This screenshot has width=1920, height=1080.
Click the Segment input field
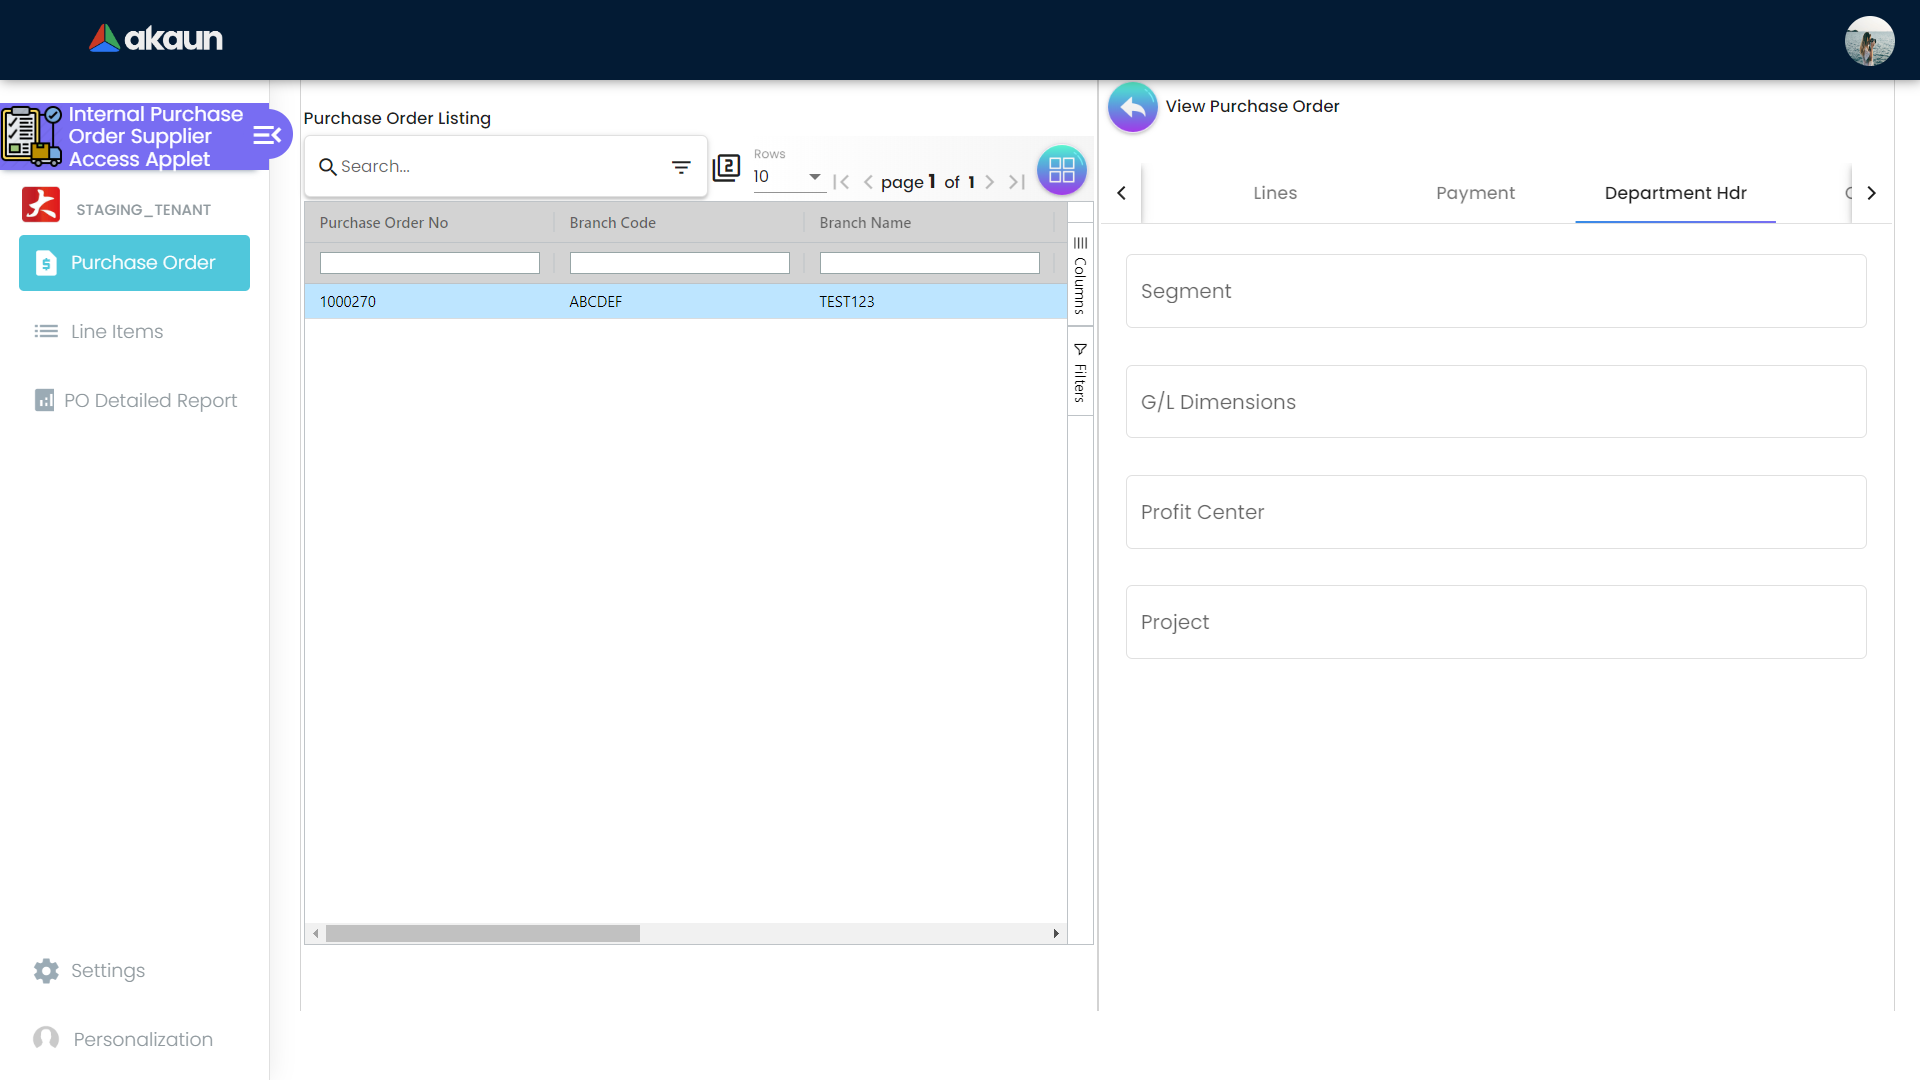[x=1495, y=291]
